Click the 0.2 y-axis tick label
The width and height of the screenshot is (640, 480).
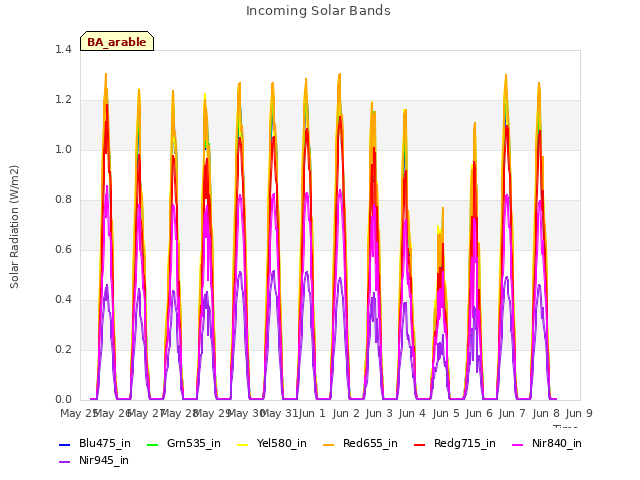point(63,349)
